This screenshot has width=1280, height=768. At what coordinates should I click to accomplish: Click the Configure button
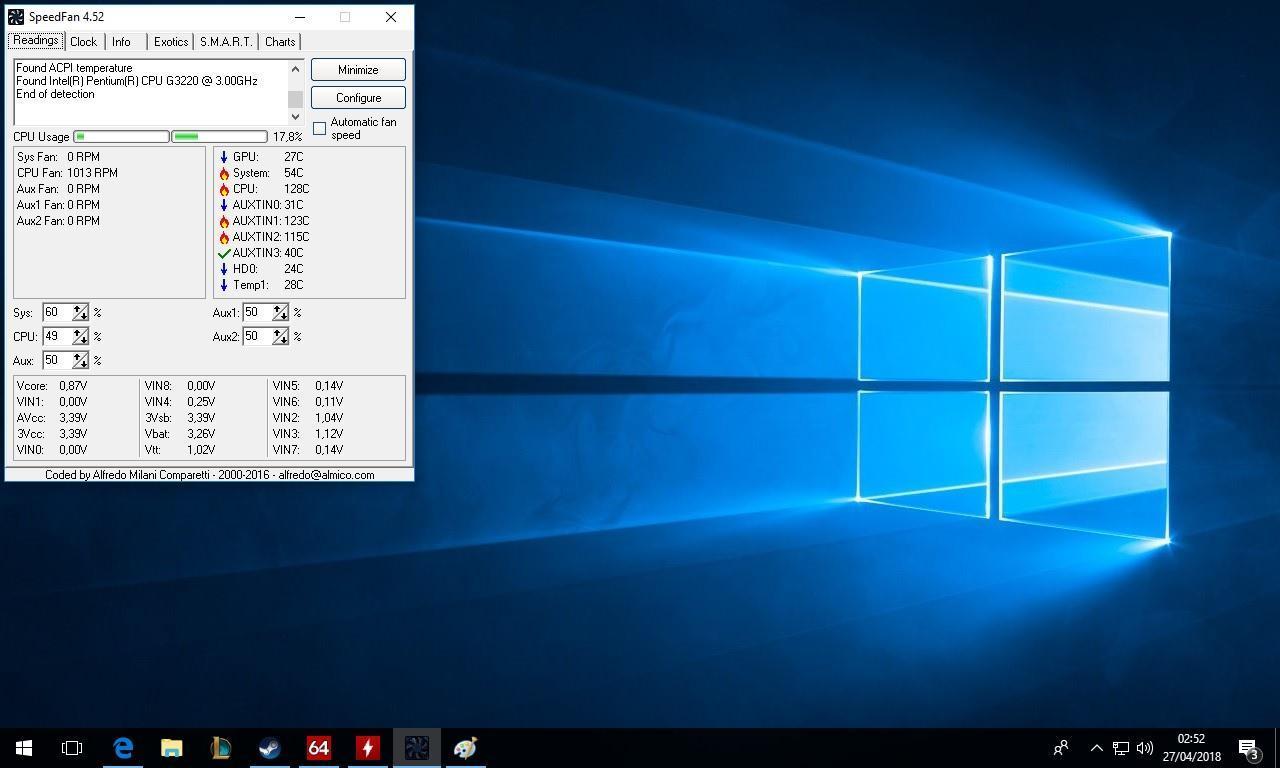(x=358, y=98)
